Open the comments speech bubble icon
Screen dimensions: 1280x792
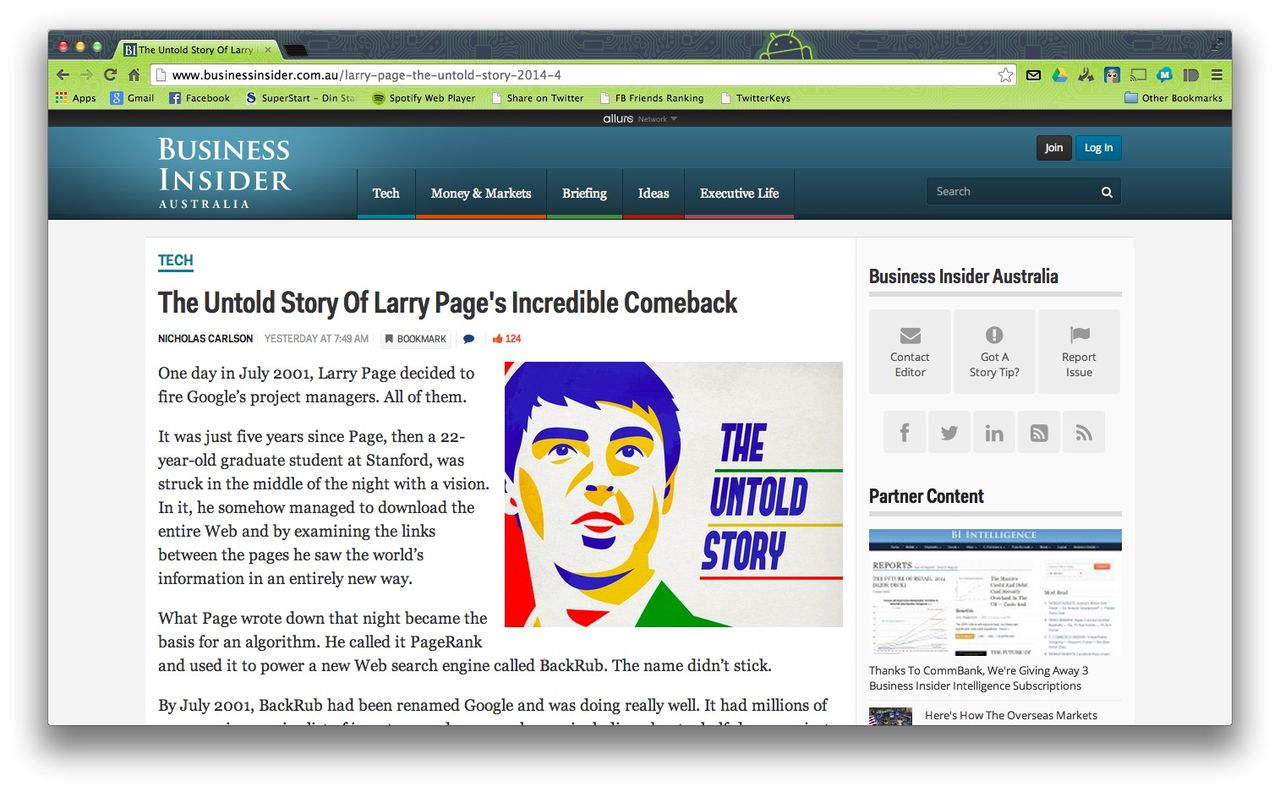click(x=468, y=339)
